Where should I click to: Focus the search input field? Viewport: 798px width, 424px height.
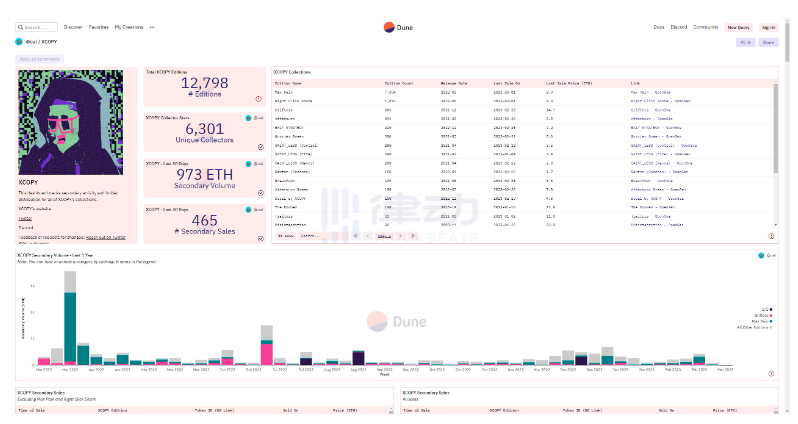pyautogui.click(x=37, y=27)
